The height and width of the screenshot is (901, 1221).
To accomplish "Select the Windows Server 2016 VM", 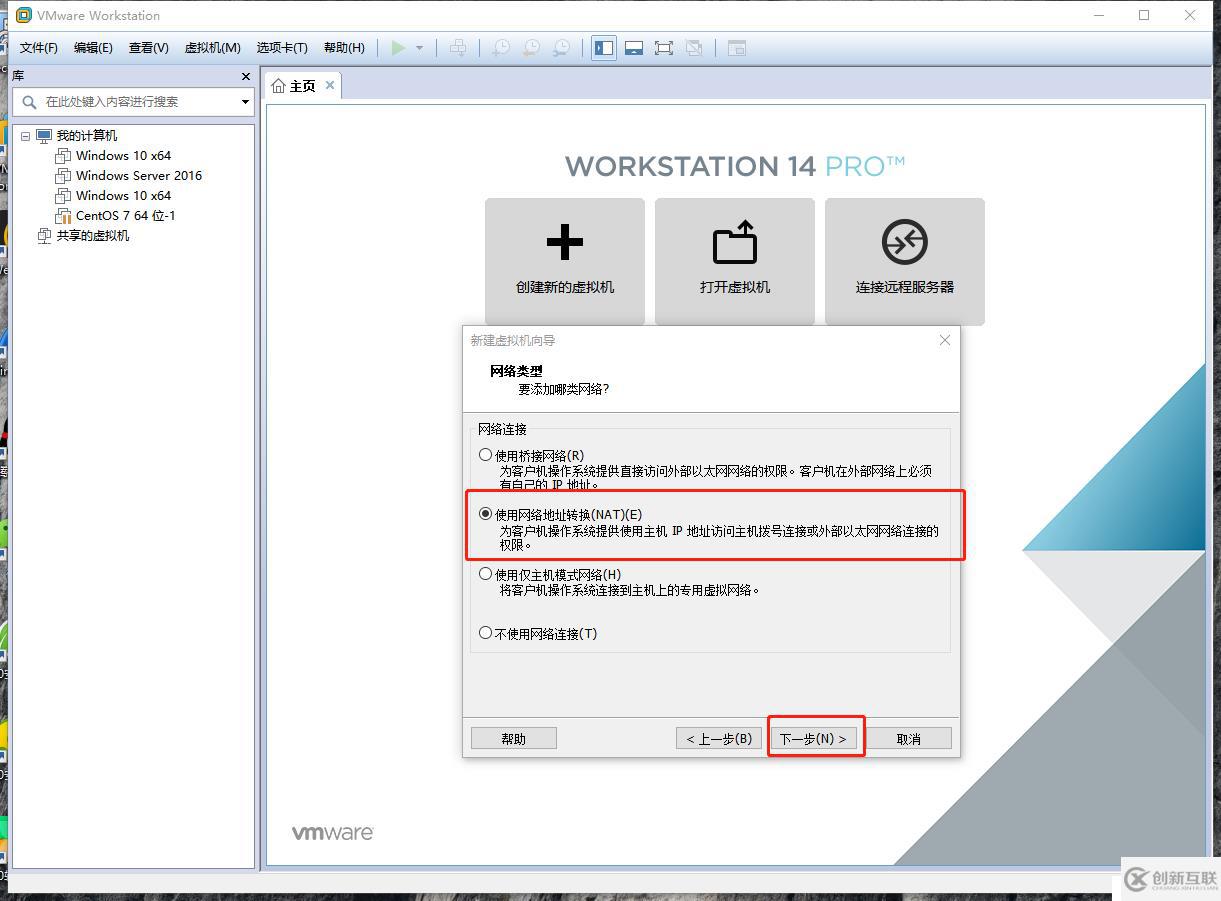I will point(139,176).
